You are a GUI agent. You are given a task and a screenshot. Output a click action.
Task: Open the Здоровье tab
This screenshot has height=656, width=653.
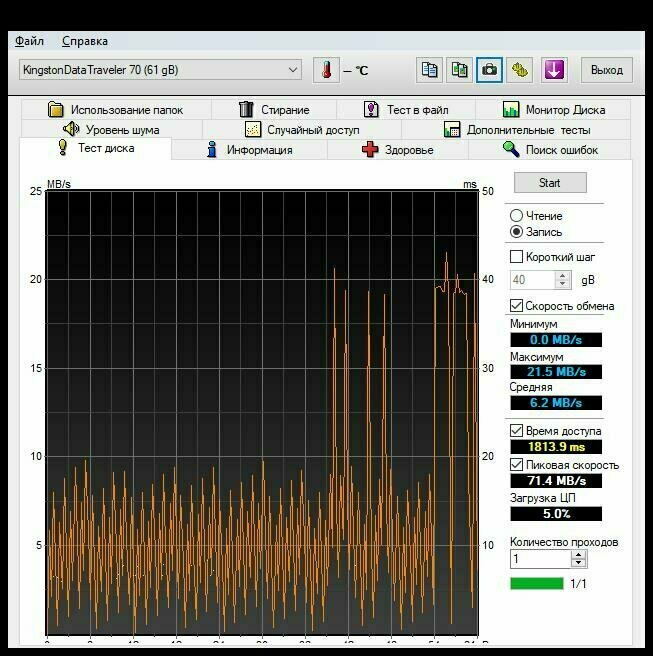[x=398, y=149]
